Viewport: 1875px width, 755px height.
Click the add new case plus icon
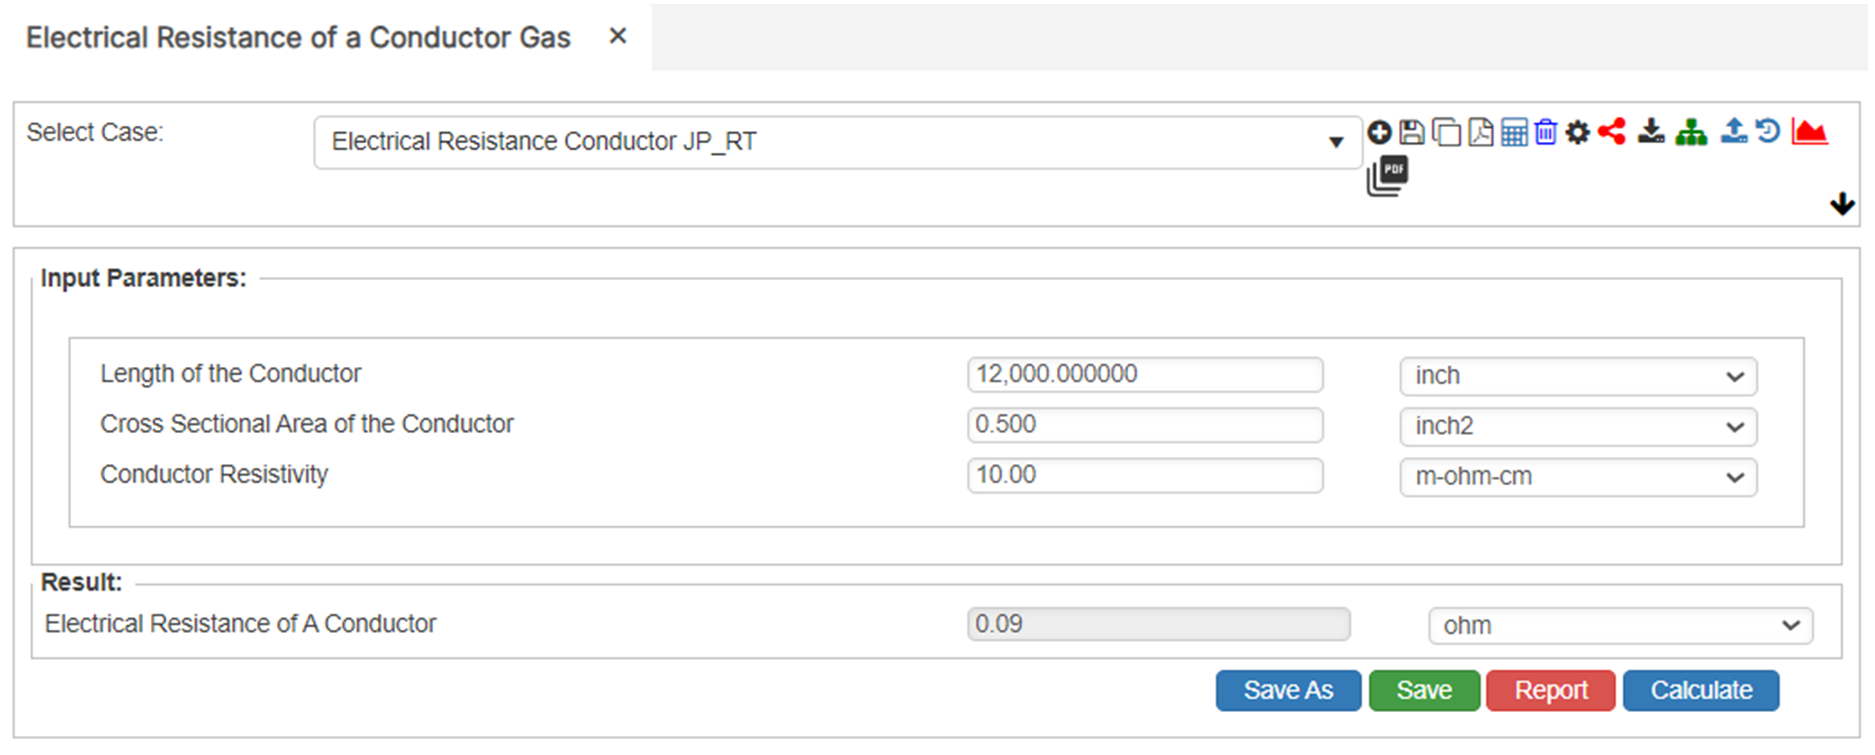point(1379,132)
